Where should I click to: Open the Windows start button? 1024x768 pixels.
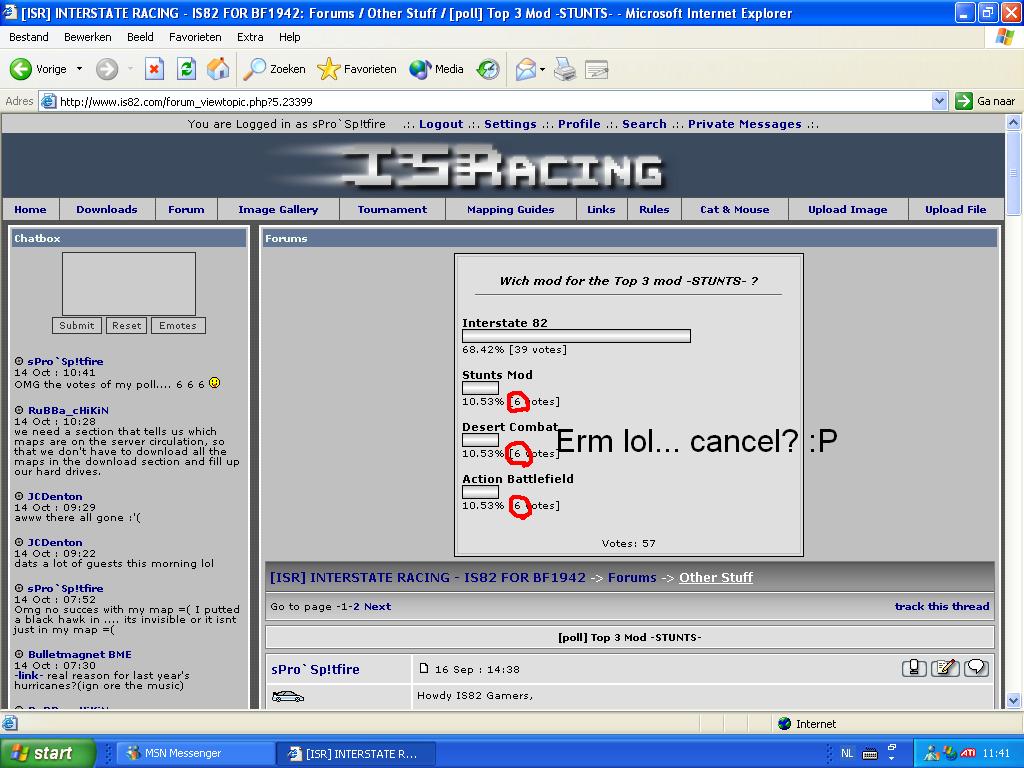tap(47, 753)
